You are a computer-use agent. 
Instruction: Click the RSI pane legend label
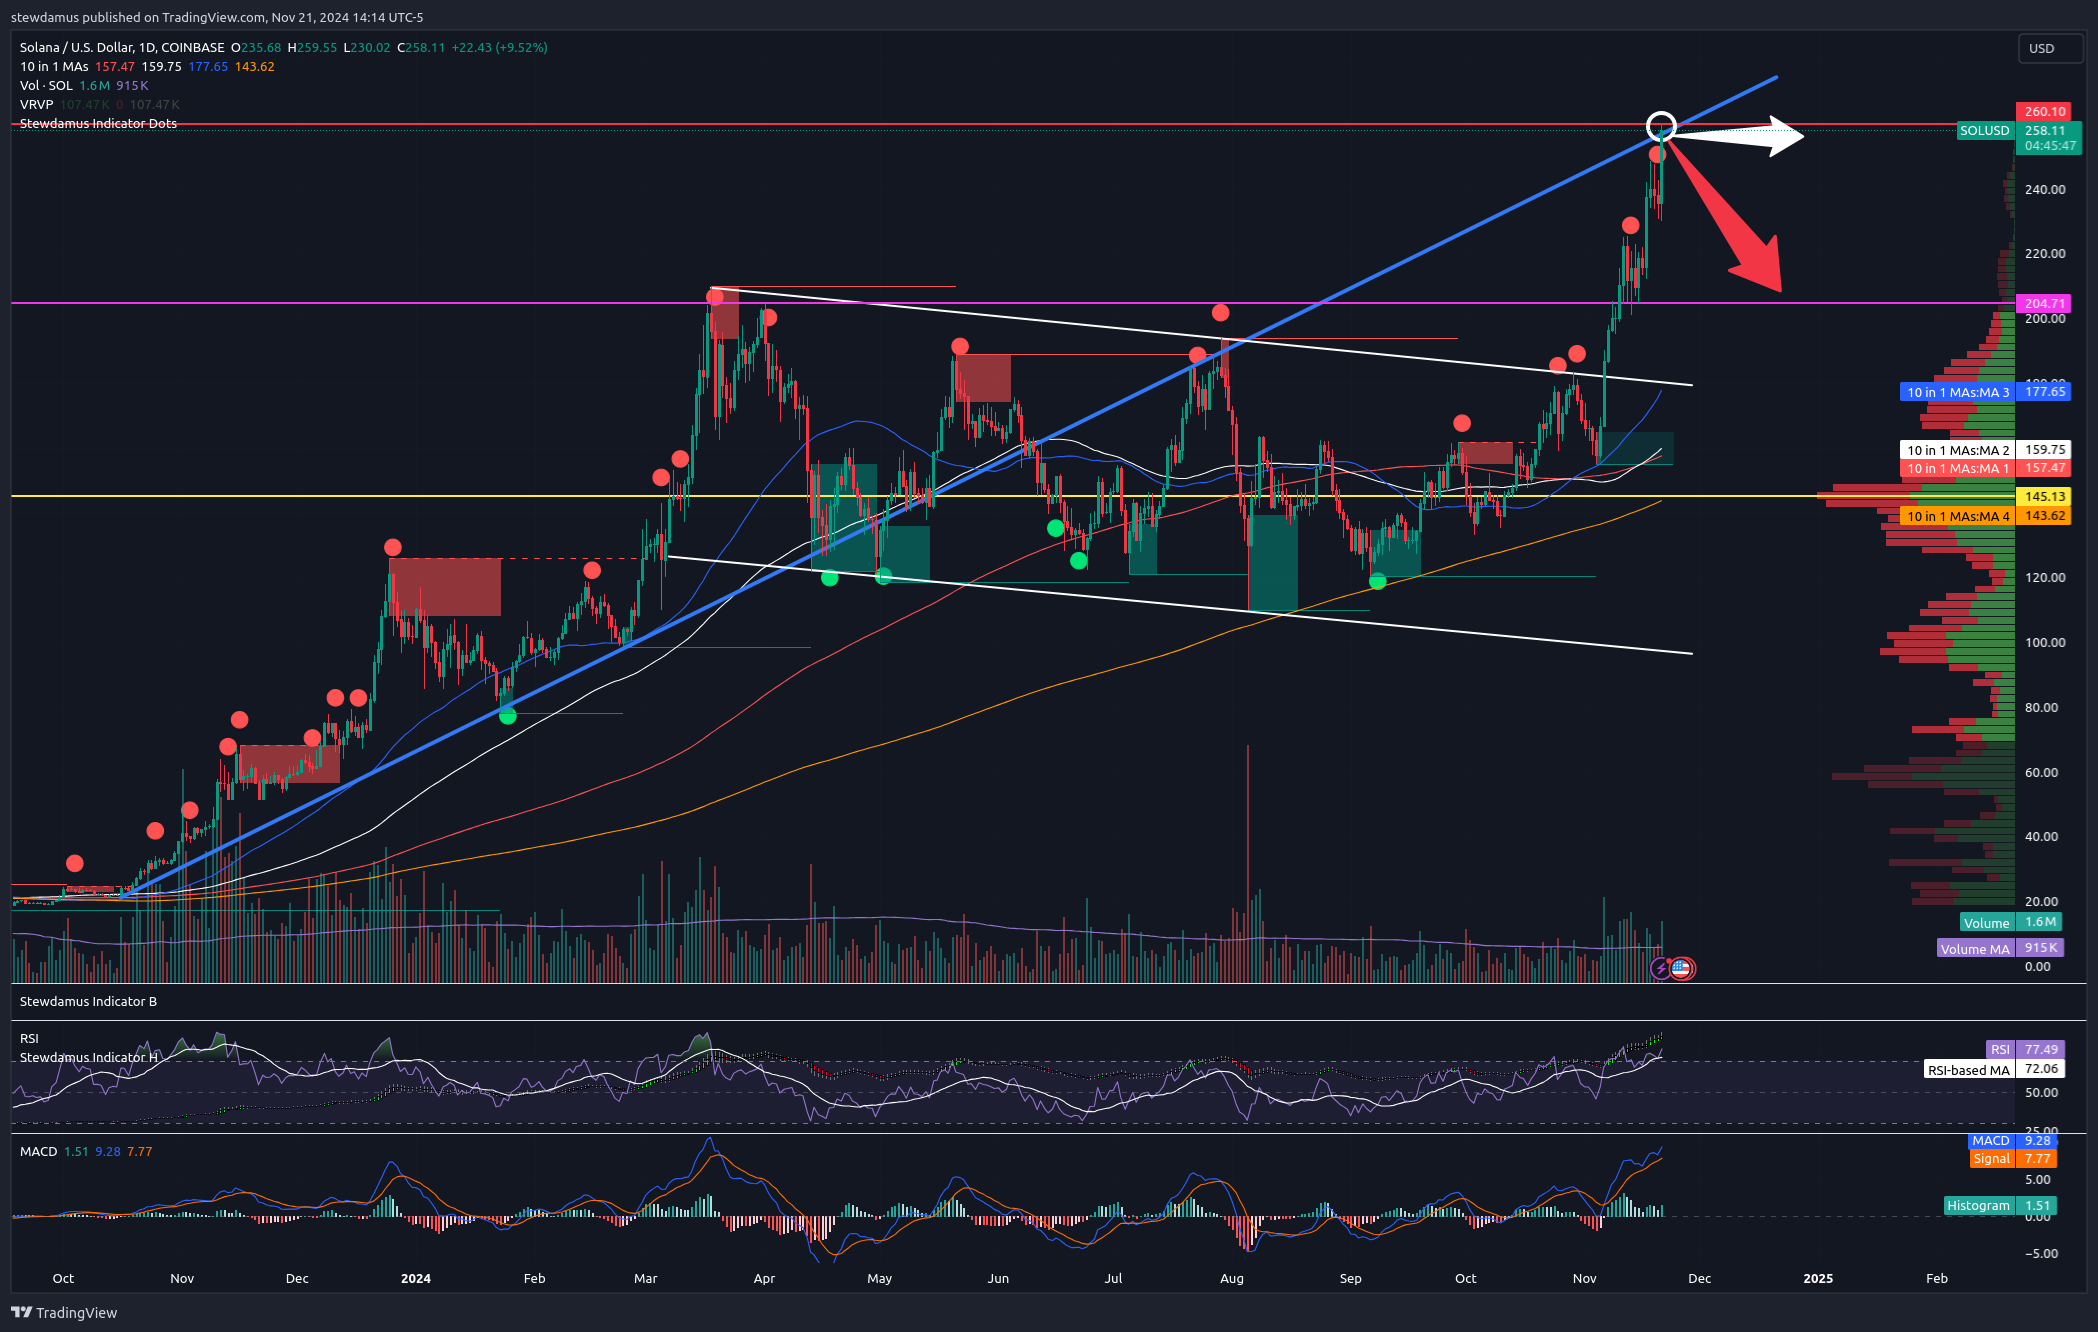(x=29, y=1038)
